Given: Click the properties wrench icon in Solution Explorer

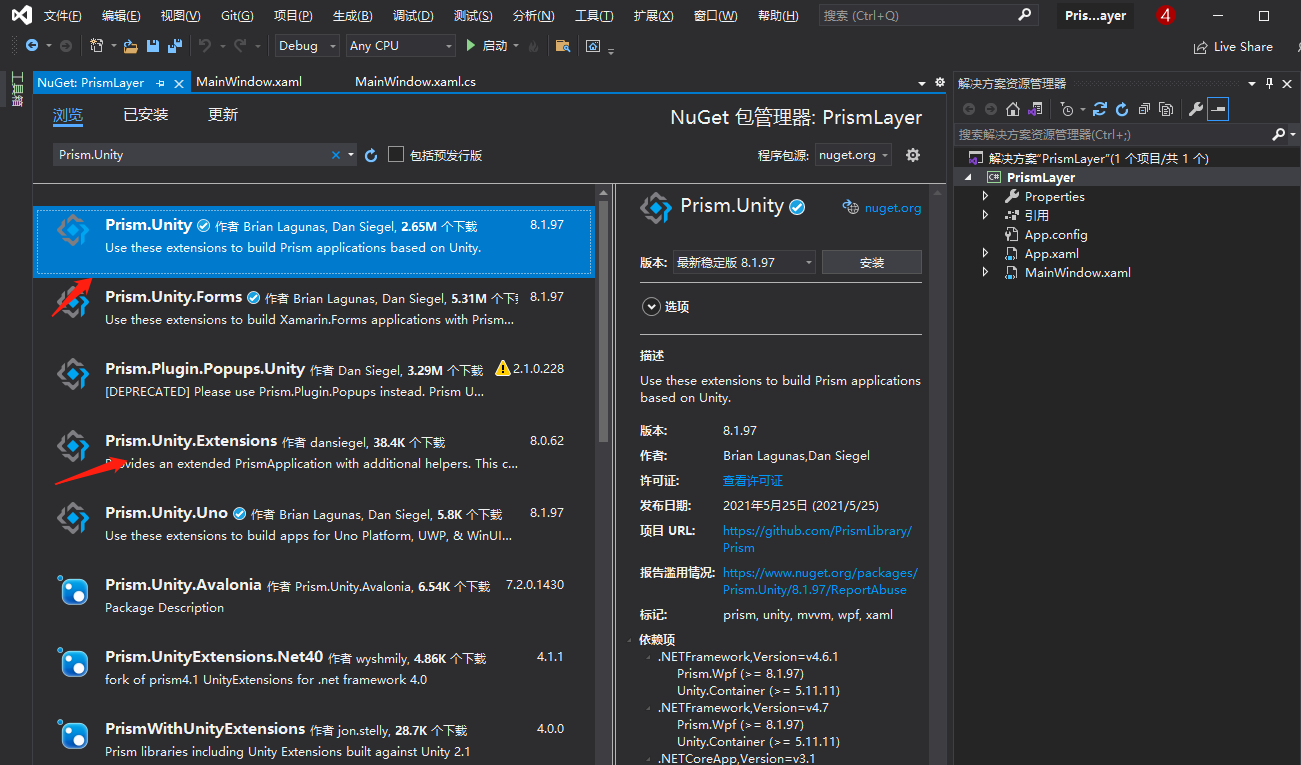Looking at the screenshot, I should [1196, 109].
